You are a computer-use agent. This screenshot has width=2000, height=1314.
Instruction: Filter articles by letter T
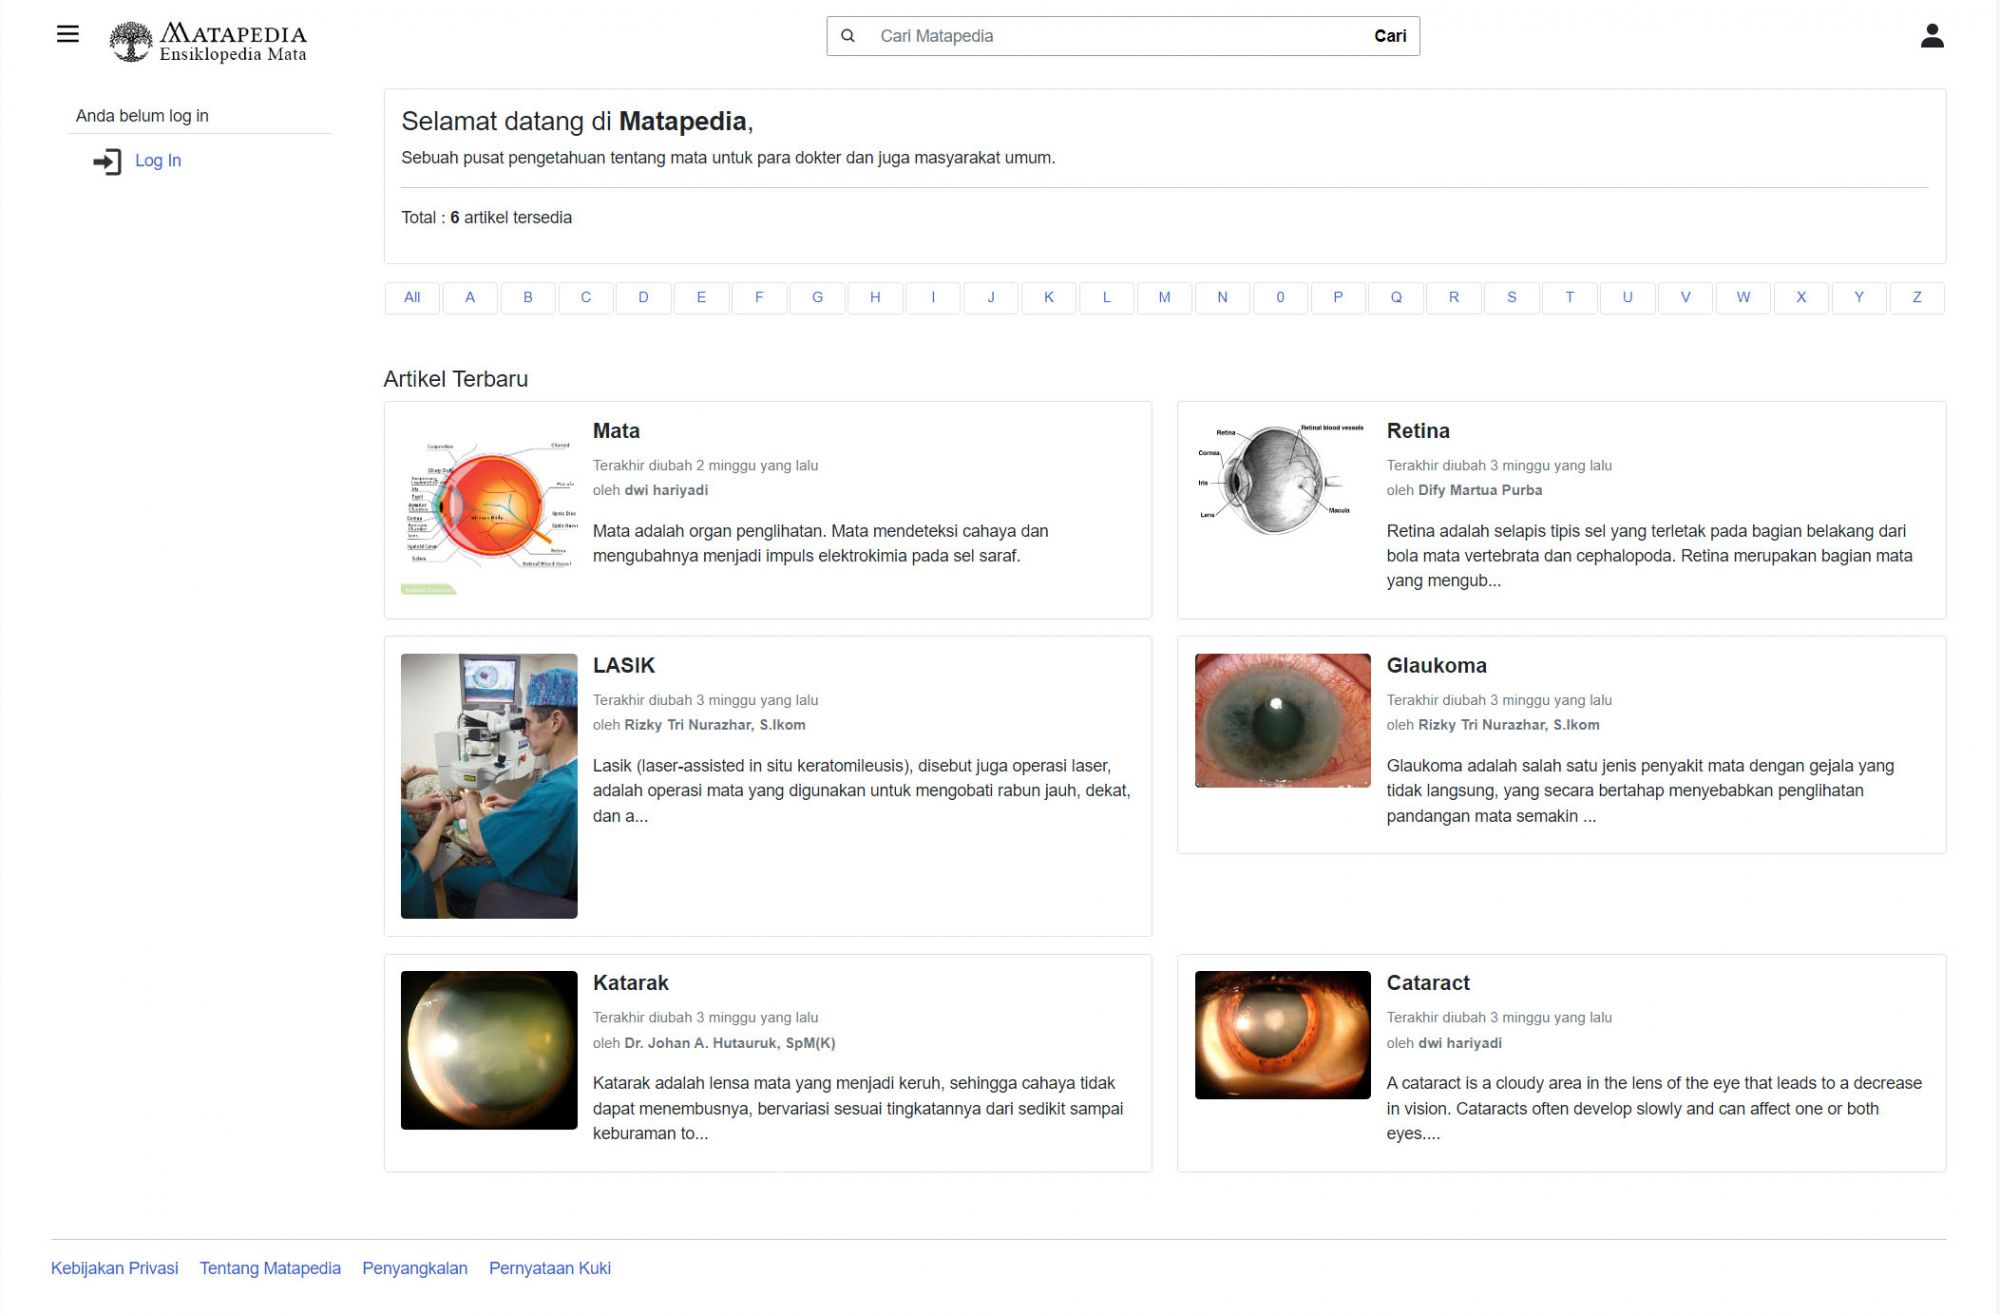[x=1570, y=298]
